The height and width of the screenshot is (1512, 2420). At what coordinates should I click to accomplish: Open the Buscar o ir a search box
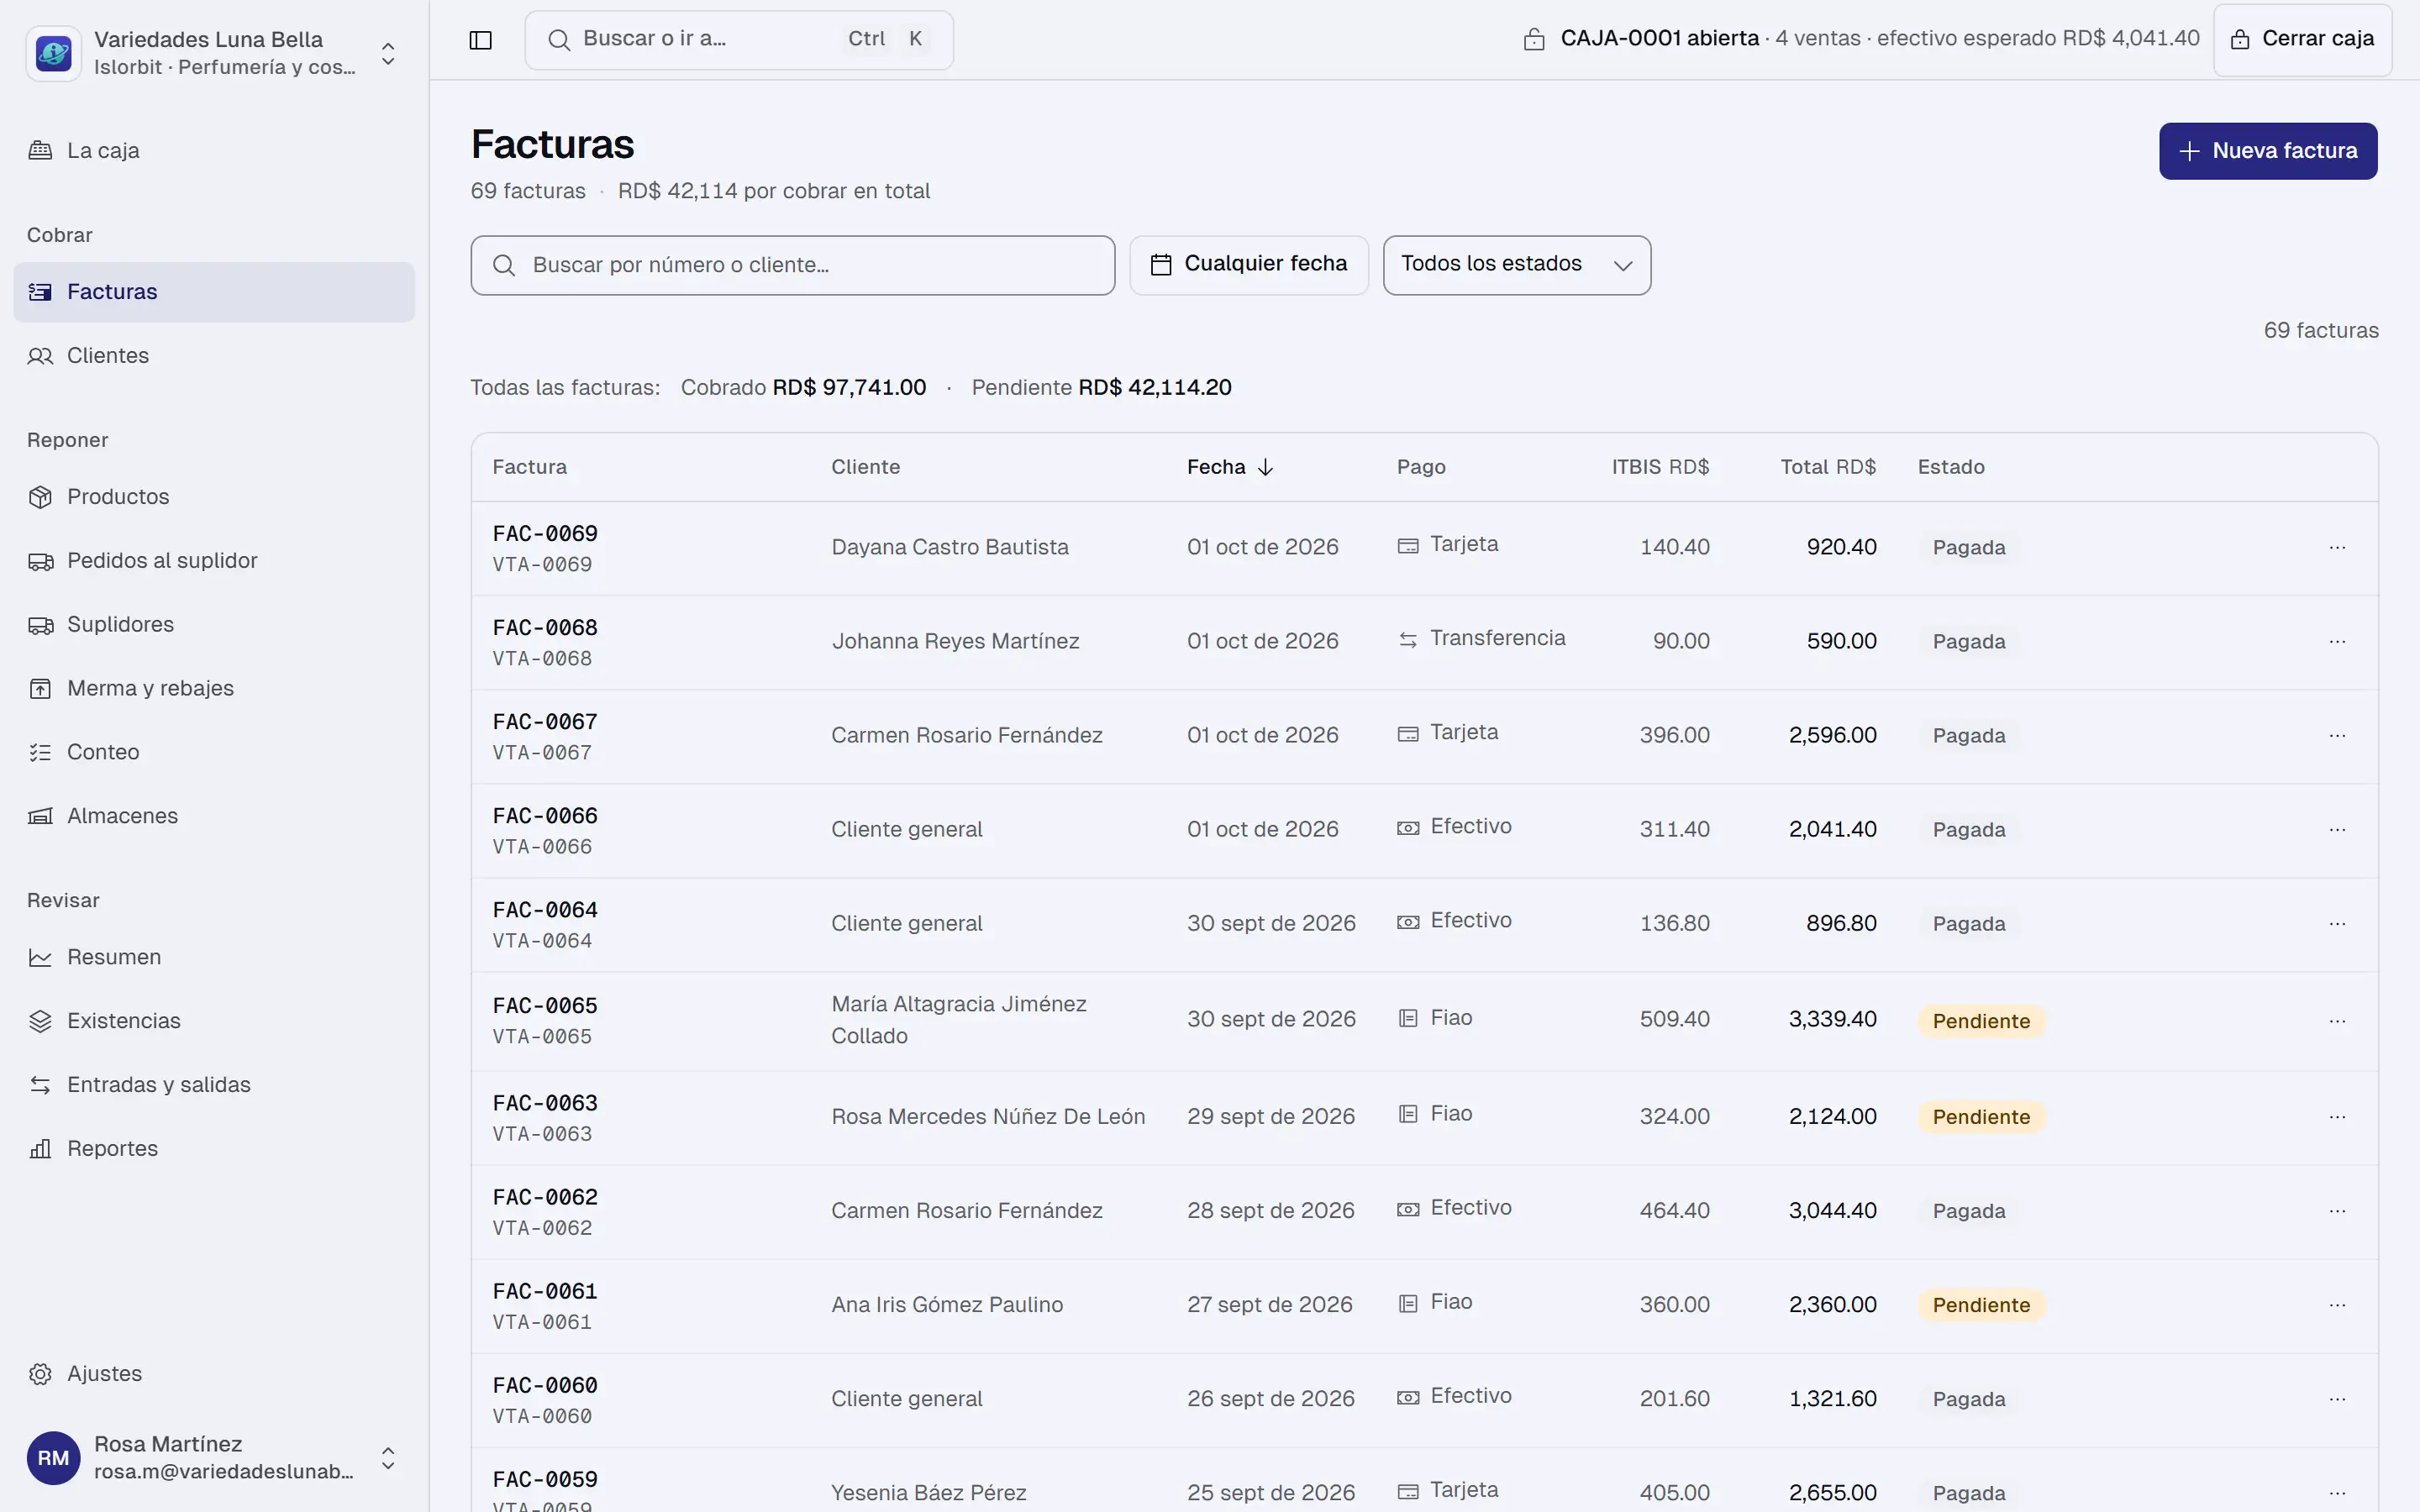[x=738, y=40]
